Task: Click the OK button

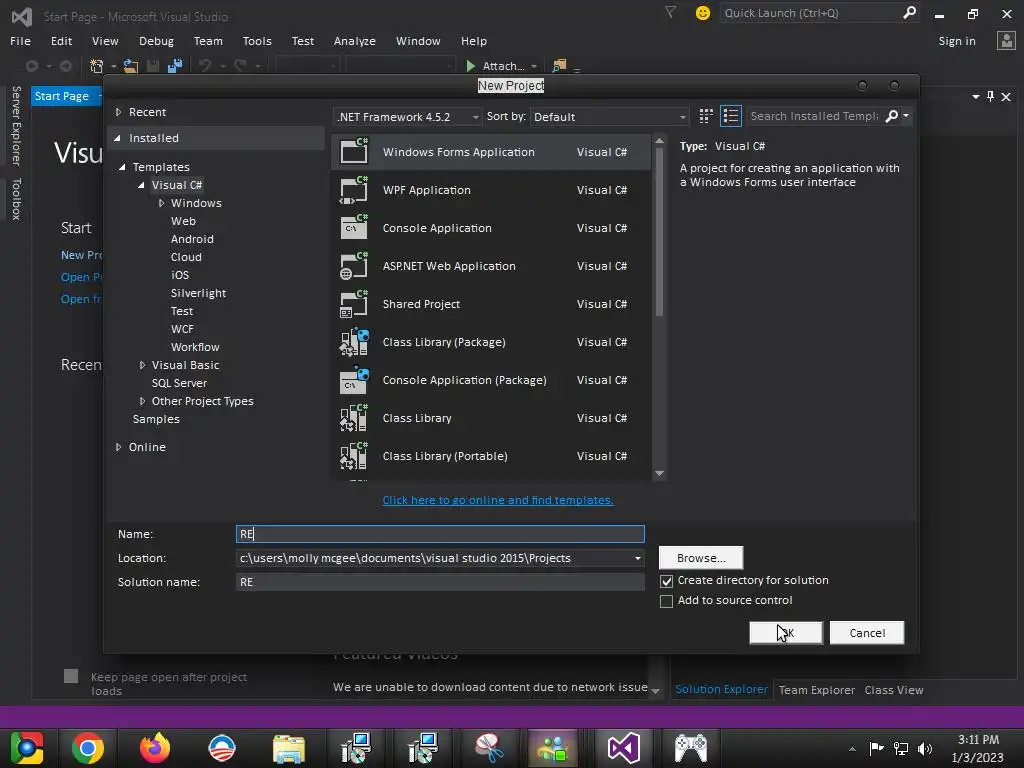Action: [786, 632]
